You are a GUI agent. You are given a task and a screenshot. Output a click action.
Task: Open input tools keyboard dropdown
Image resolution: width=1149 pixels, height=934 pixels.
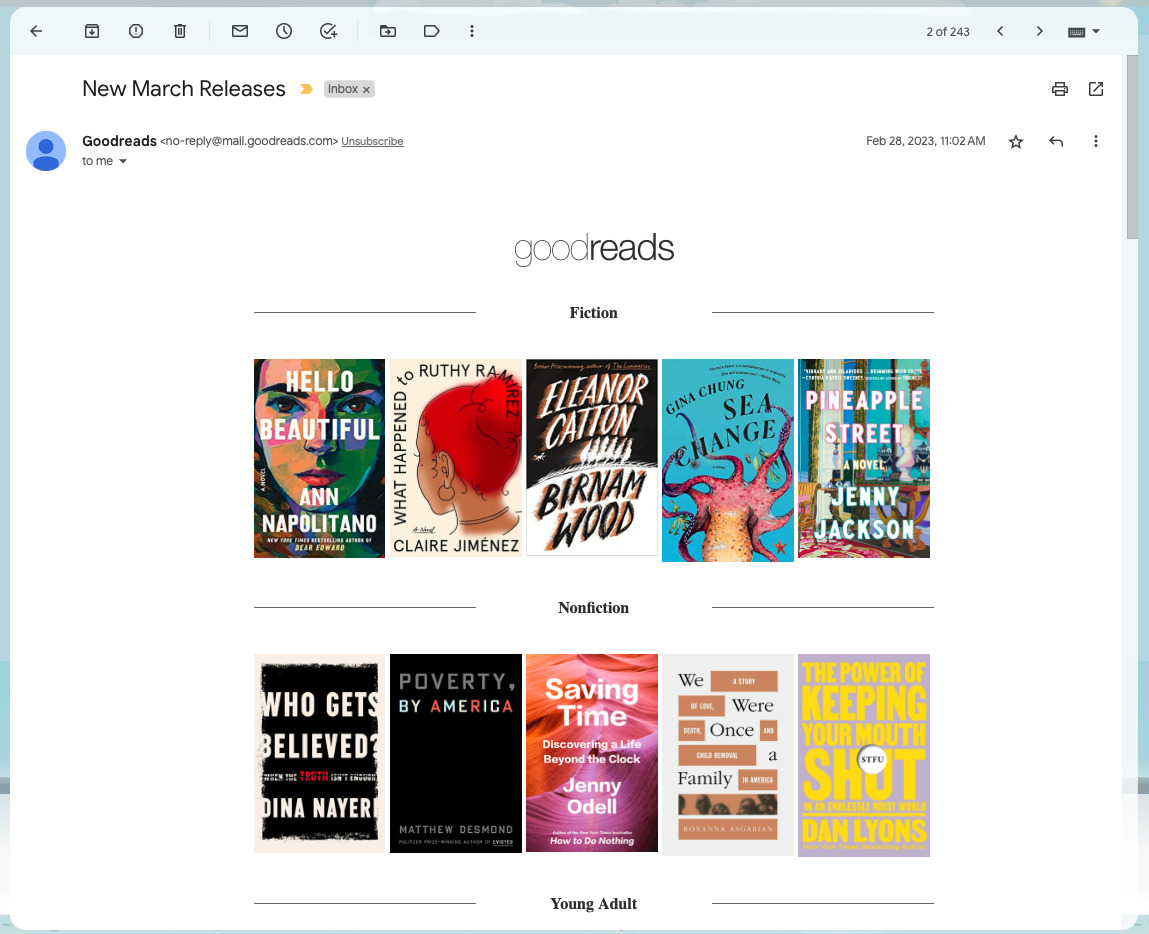(x=1084, y=31)
